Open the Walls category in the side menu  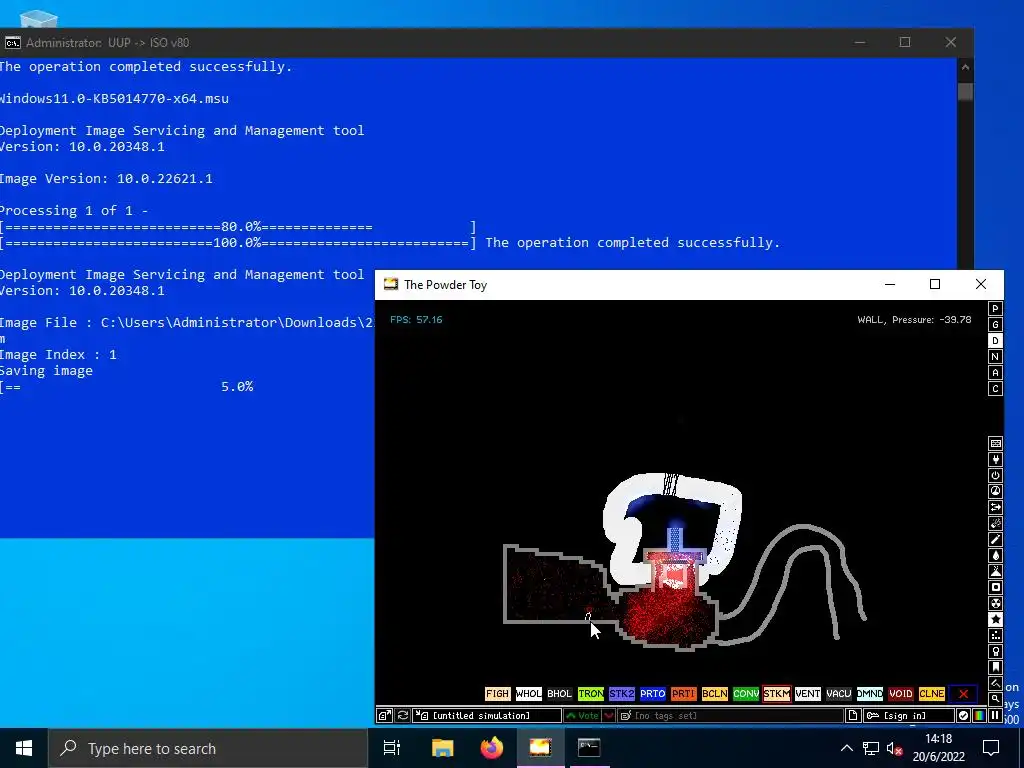[x=995, y=443]
